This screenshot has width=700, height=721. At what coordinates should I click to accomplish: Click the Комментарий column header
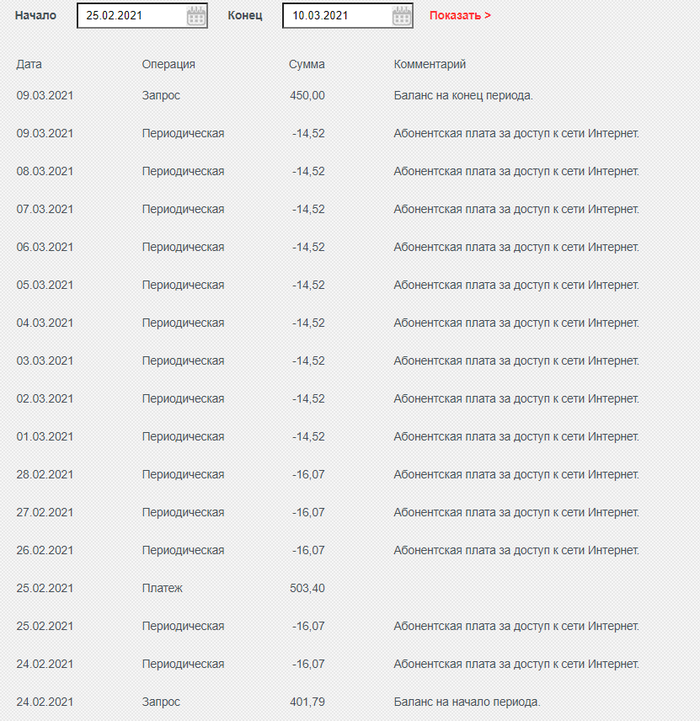(x=430, y=64)
